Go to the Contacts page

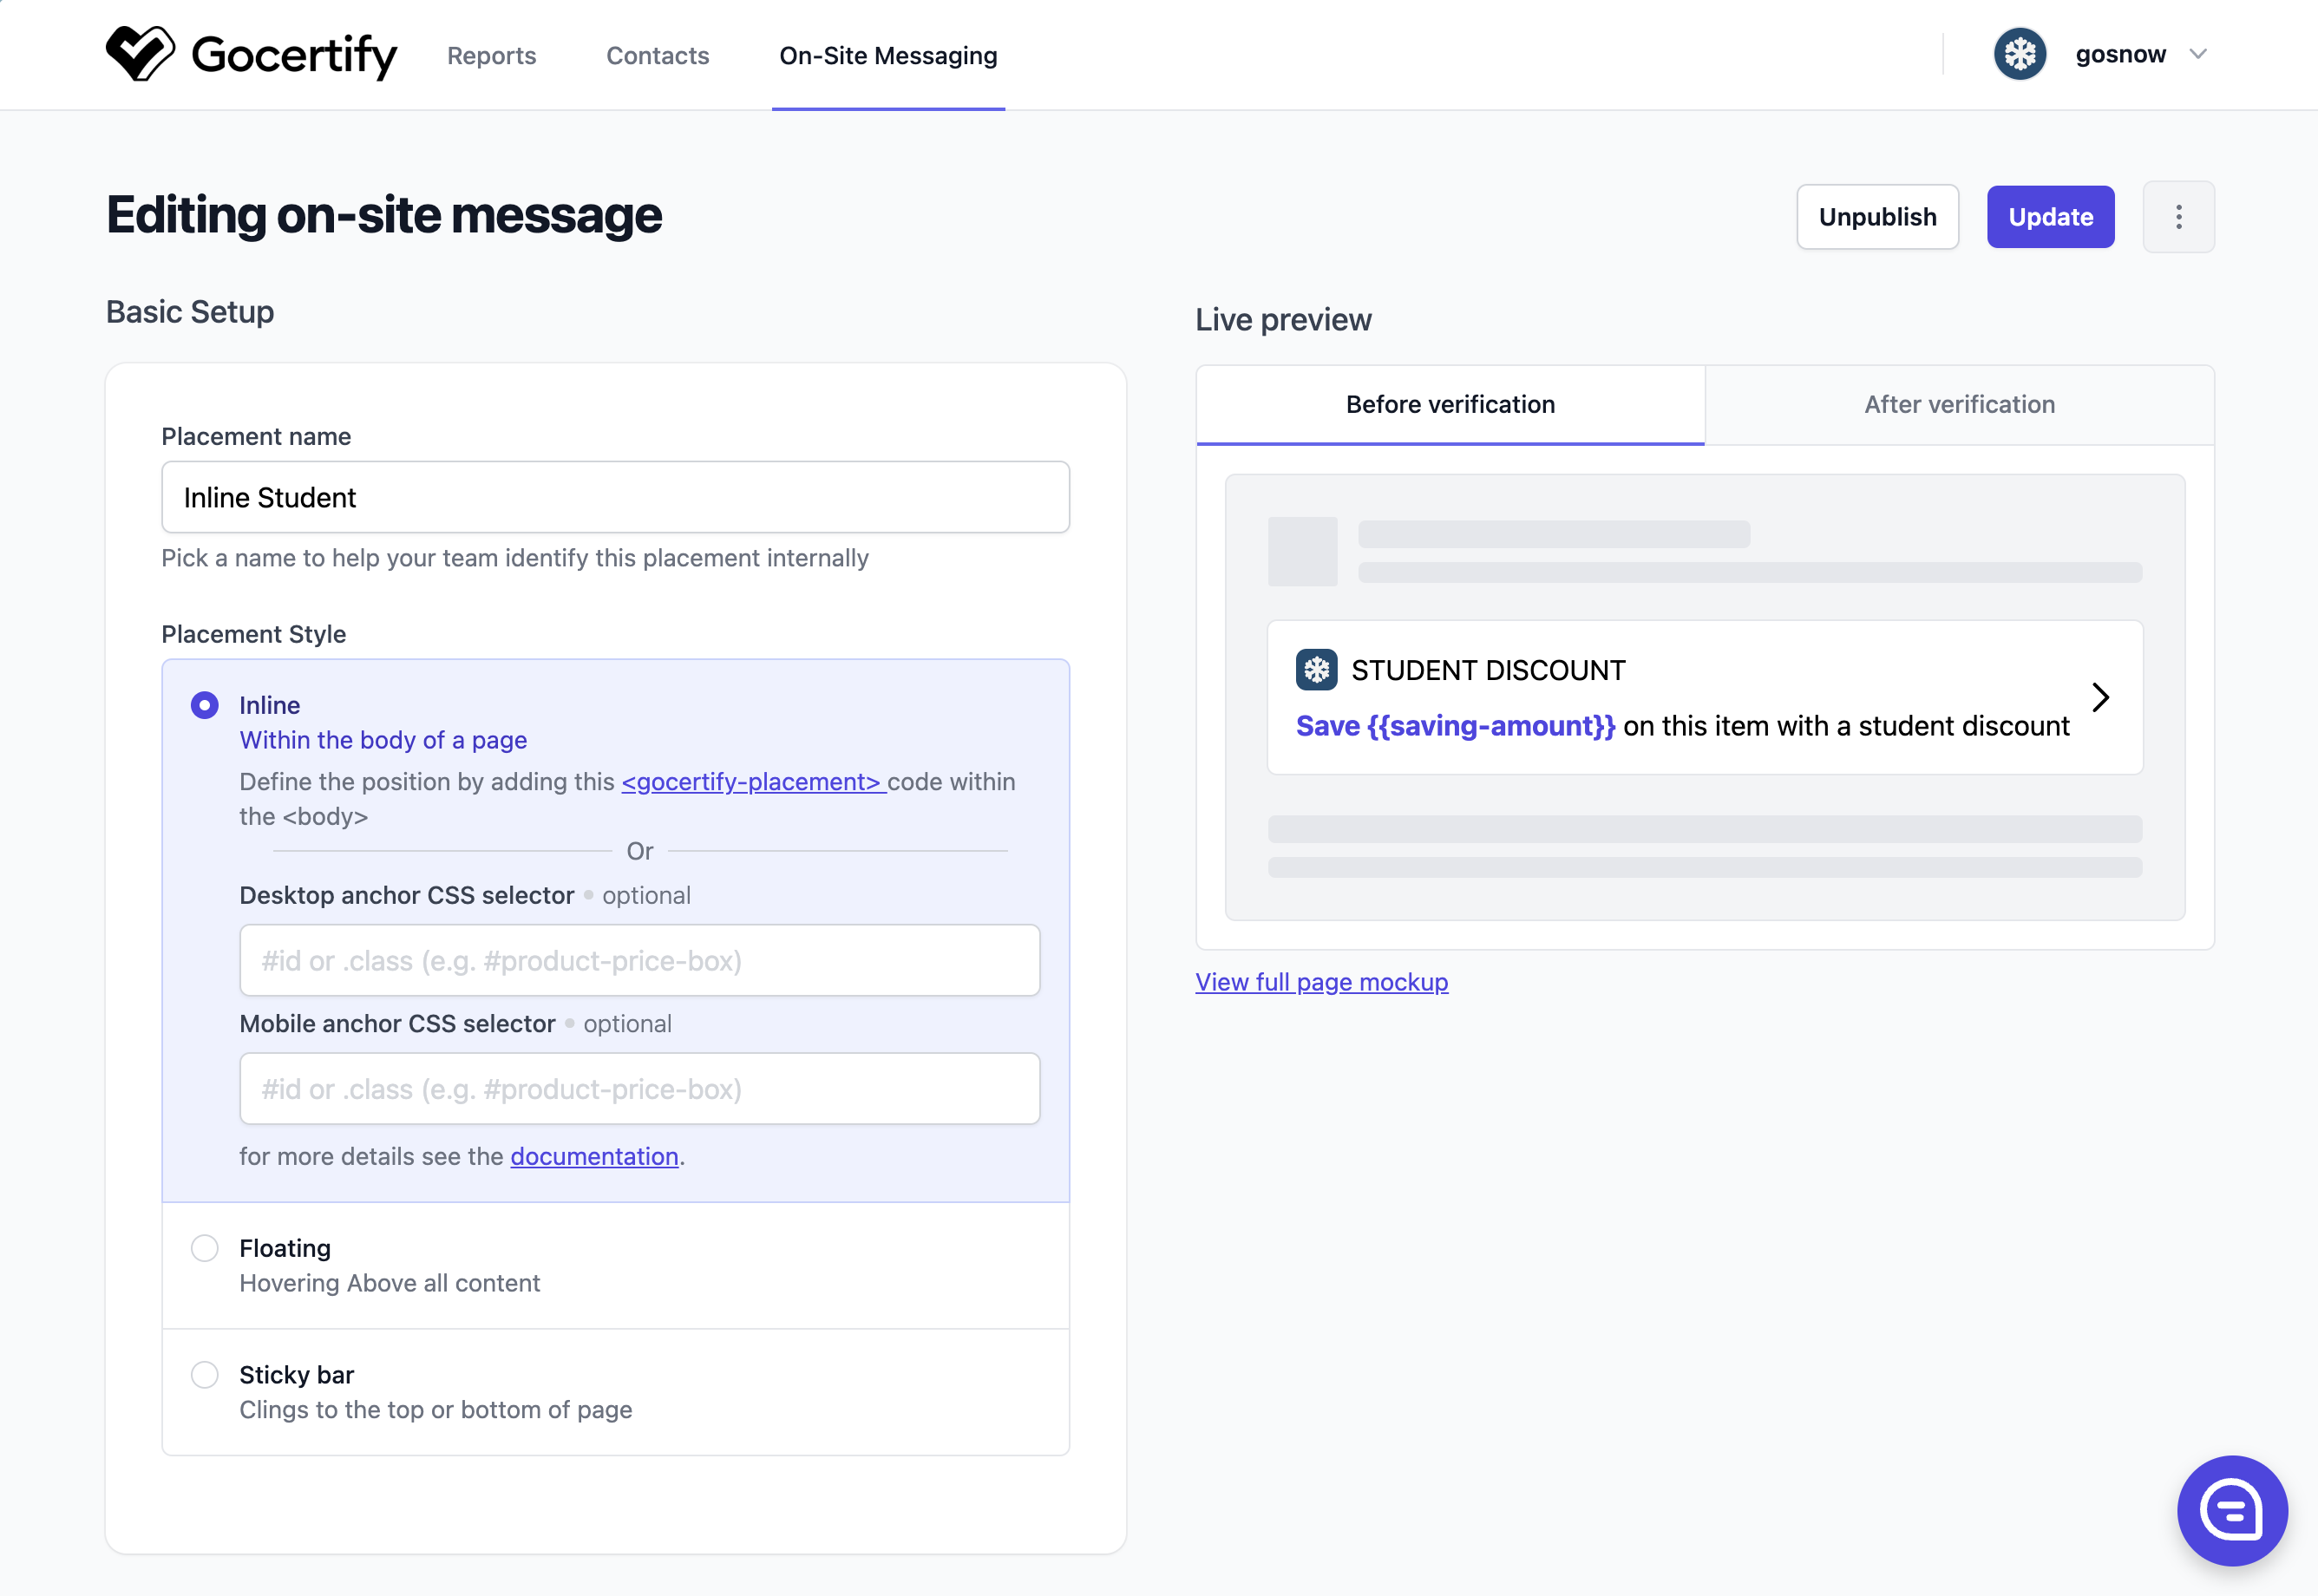point(657,56)
